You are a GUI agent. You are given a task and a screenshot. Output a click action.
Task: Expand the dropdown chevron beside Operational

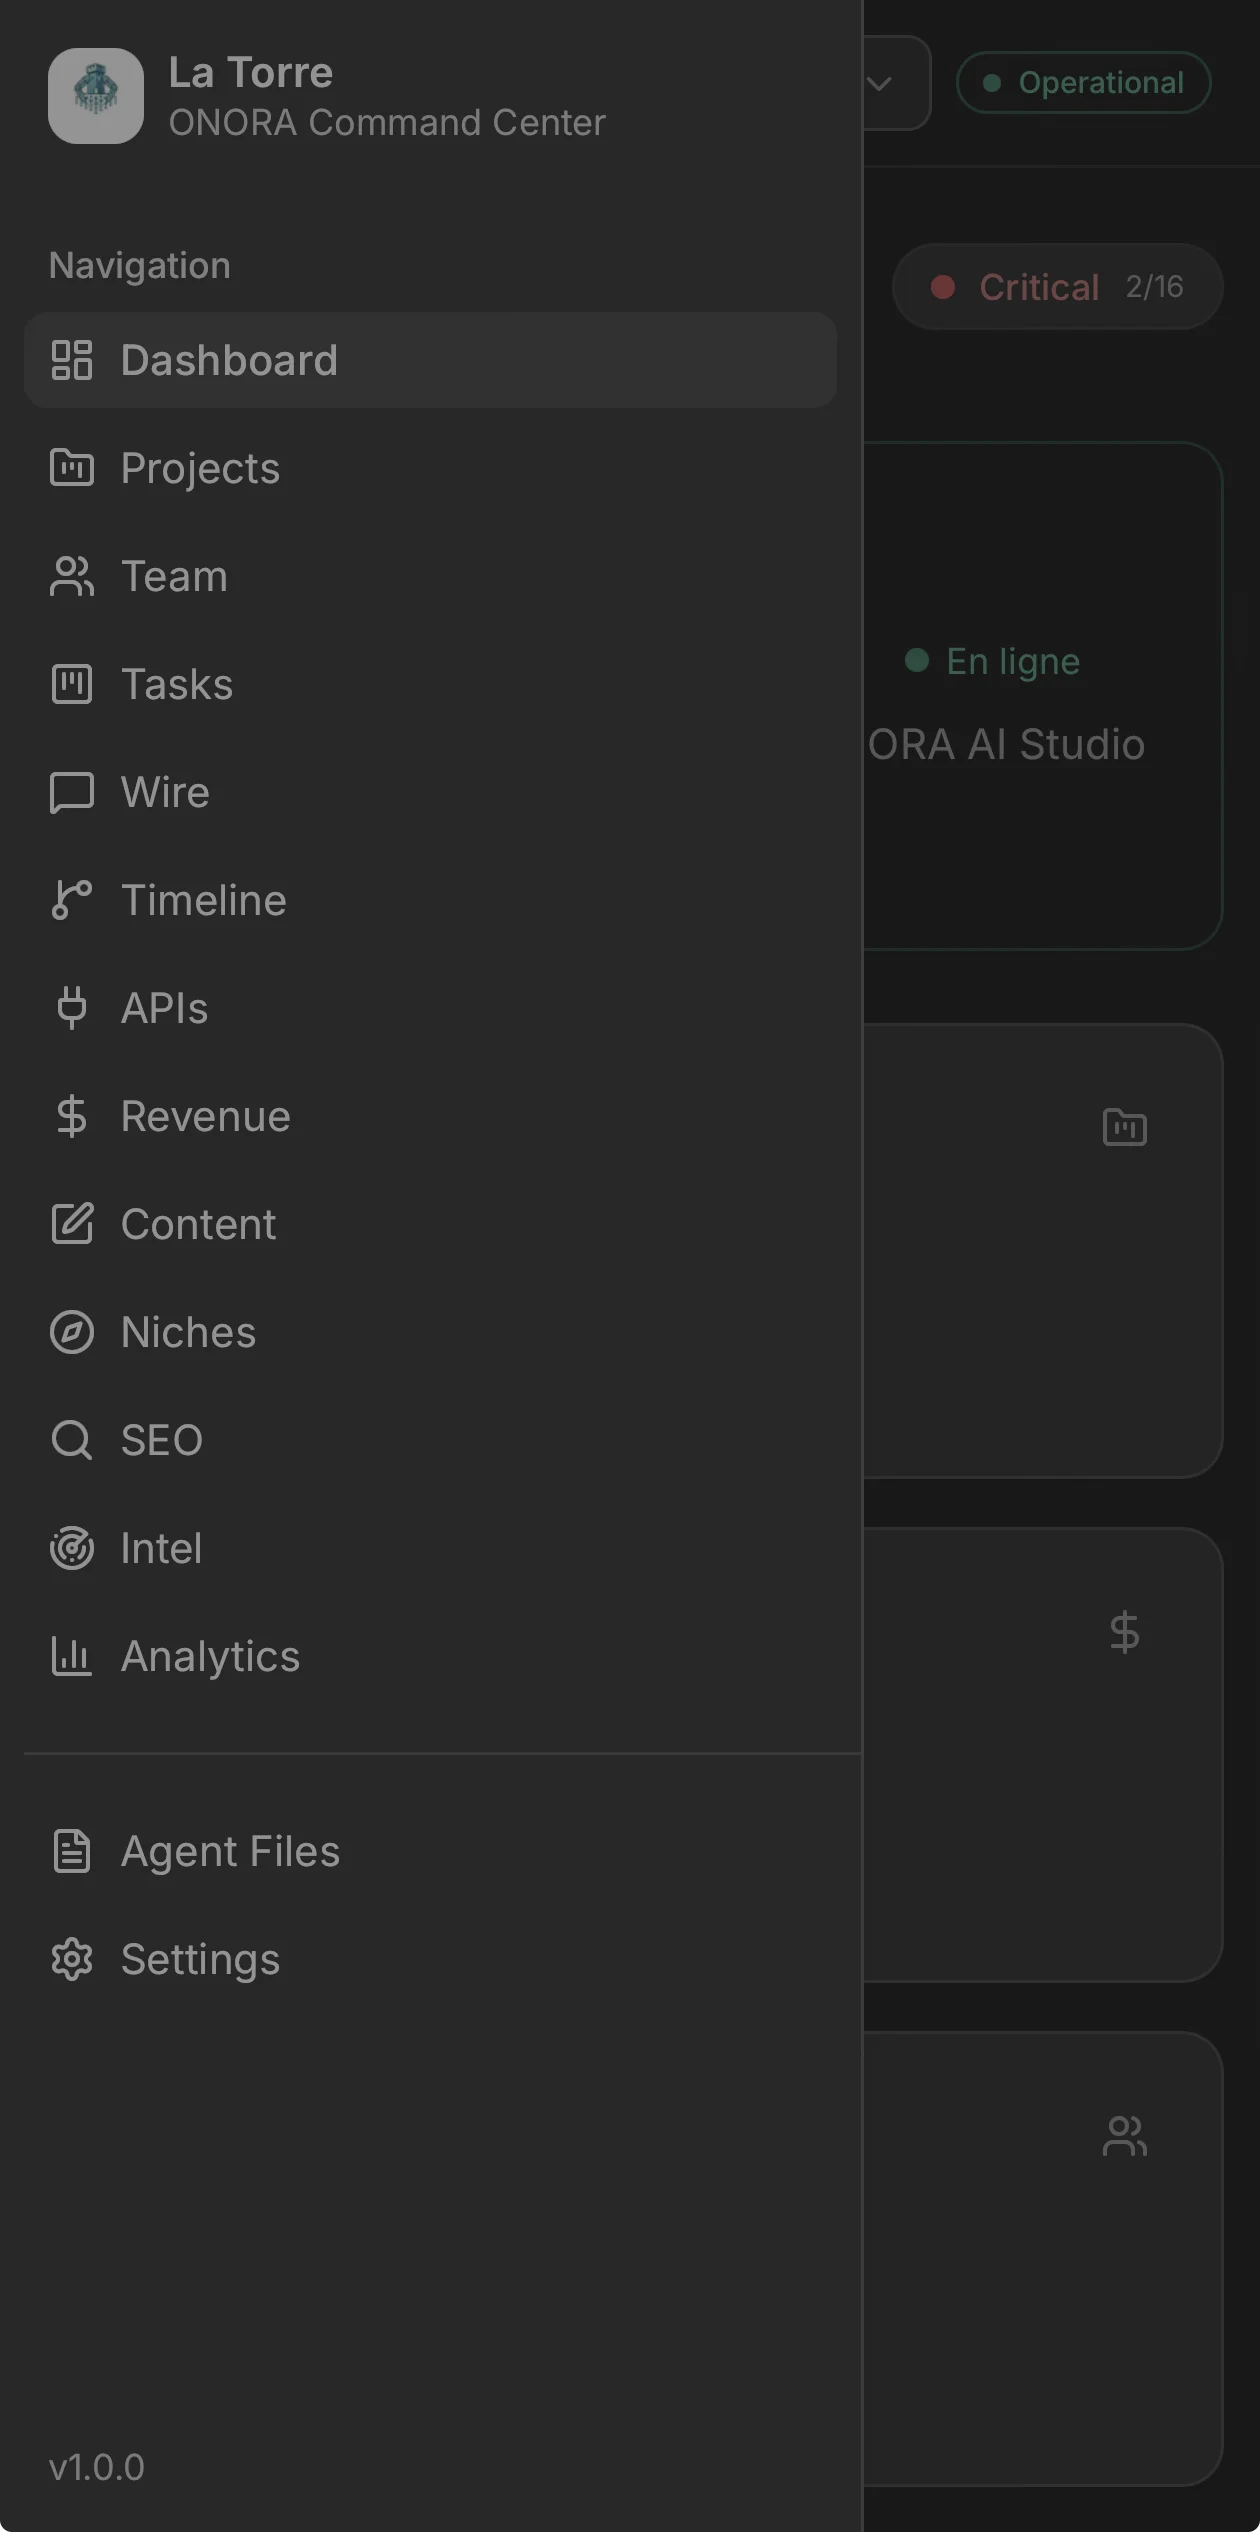pyautogui.click(x=880, y=83)
